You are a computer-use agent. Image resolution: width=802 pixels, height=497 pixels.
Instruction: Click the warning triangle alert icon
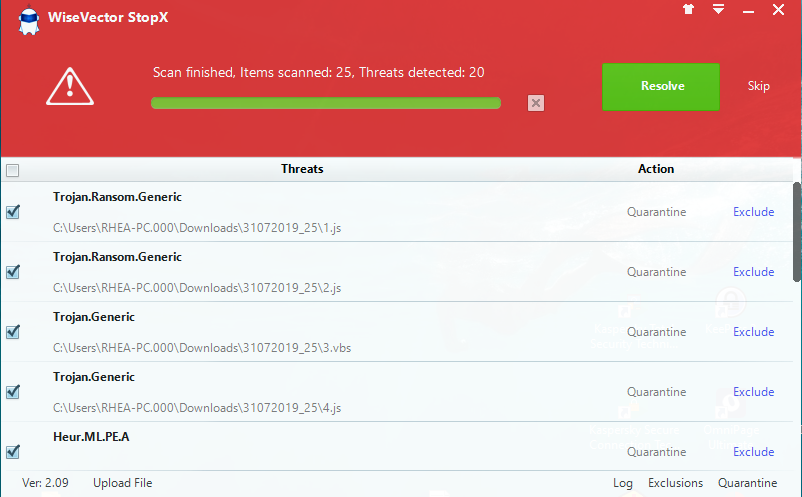click(70, 86)
